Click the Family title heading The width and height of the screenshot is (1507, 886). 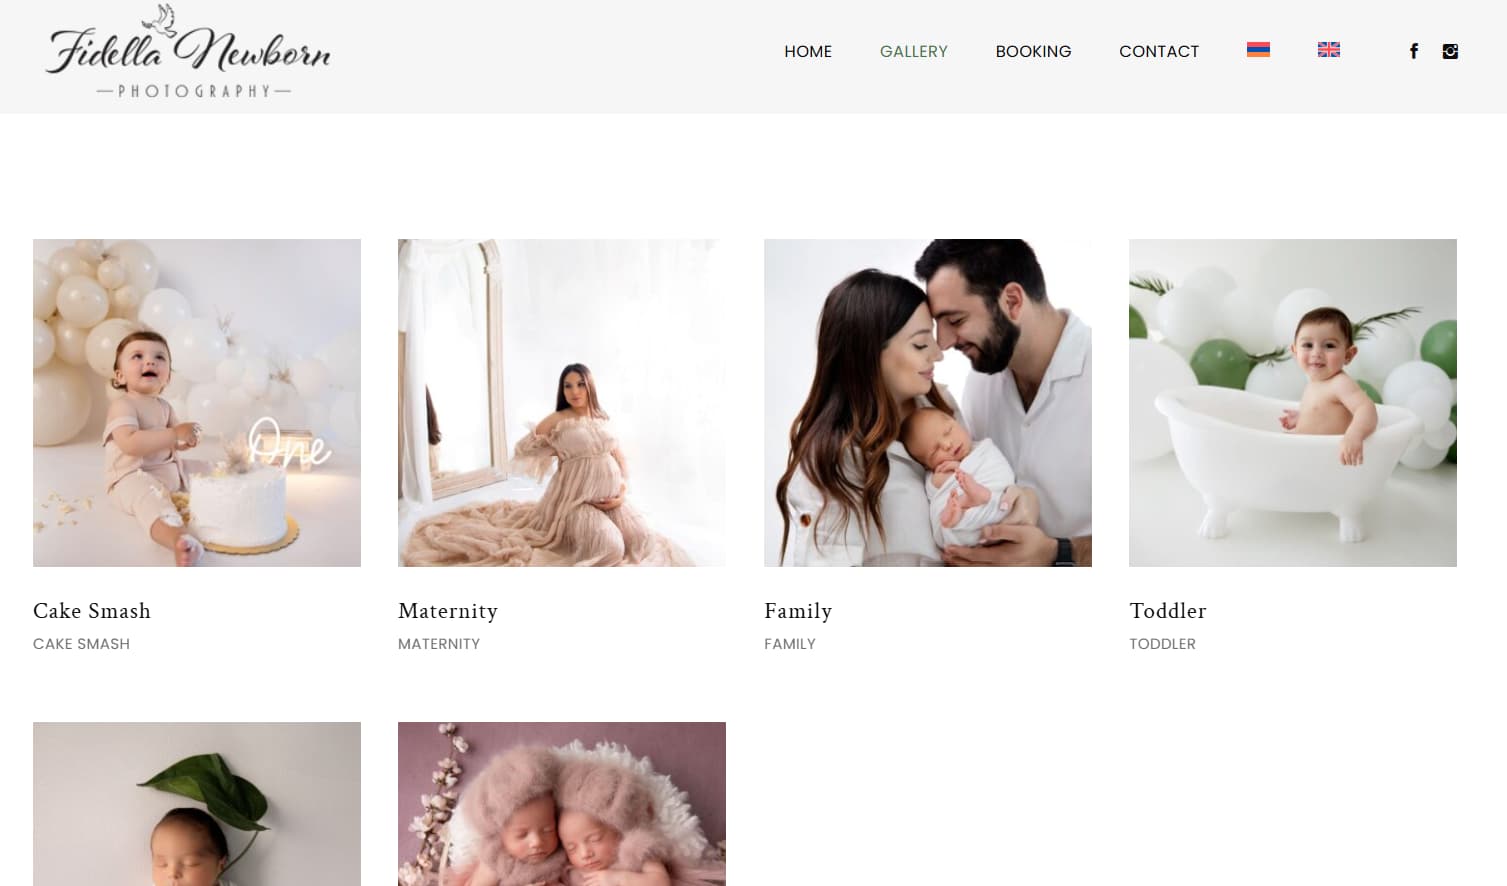(x=797, y=611)
